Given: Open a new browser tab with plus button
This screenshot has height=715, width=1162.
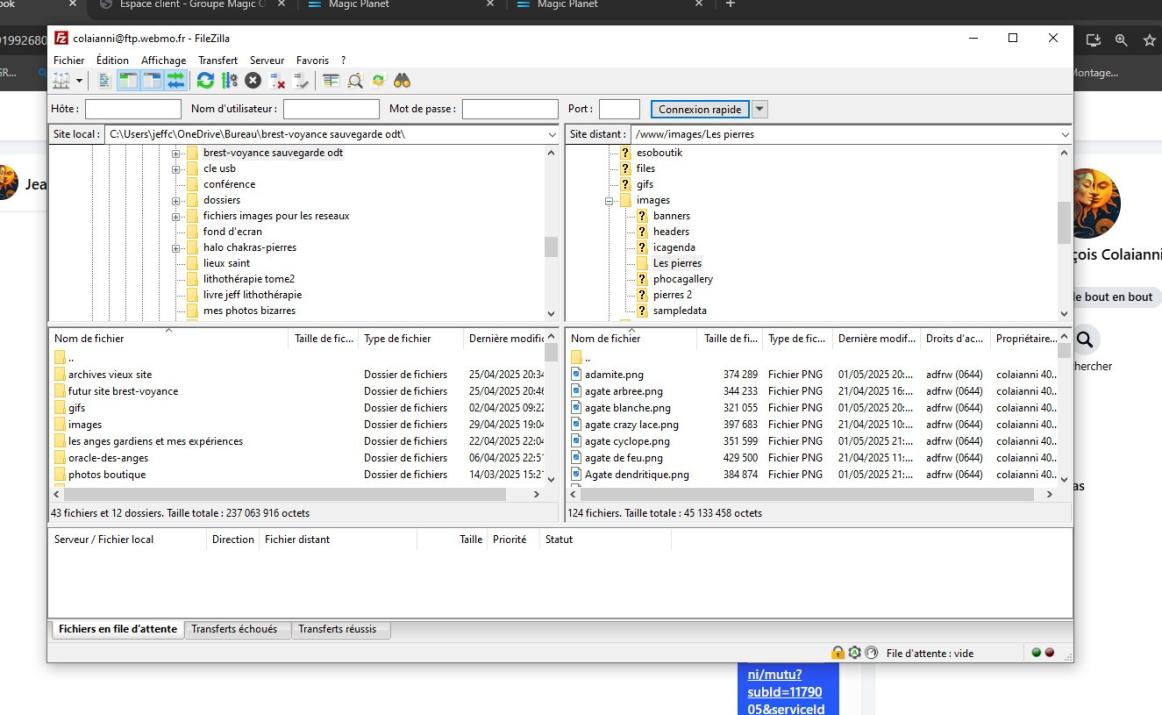Looking at the screenshot, I should [730, 4].
